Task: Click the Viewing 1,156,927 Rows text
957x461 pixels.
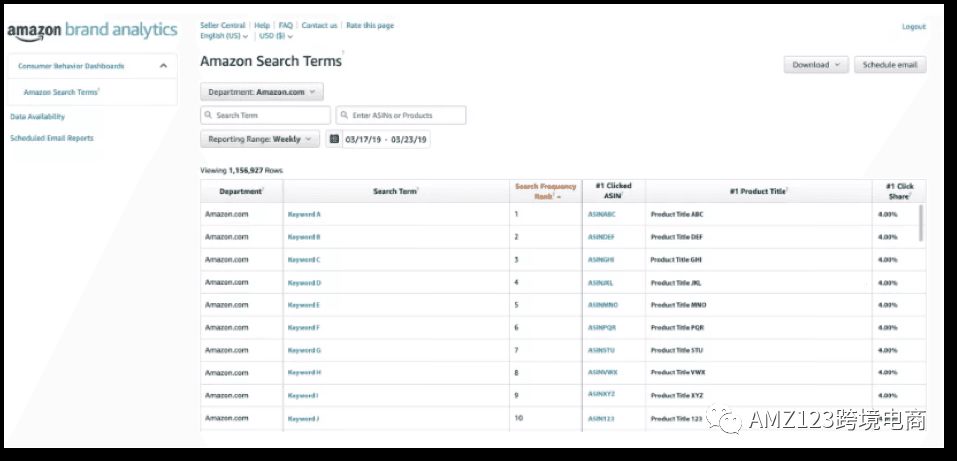Action: pos(241,170)
